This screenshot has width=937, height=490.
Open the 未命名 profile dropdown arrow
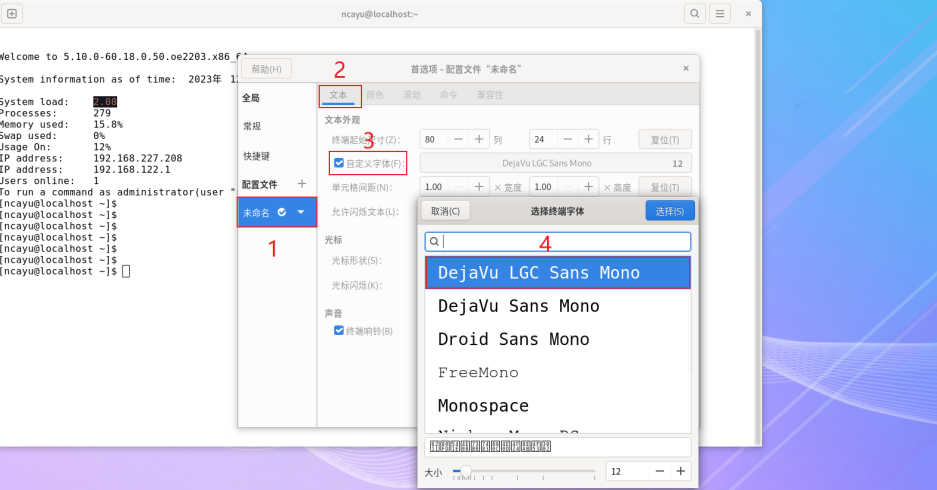301,212
